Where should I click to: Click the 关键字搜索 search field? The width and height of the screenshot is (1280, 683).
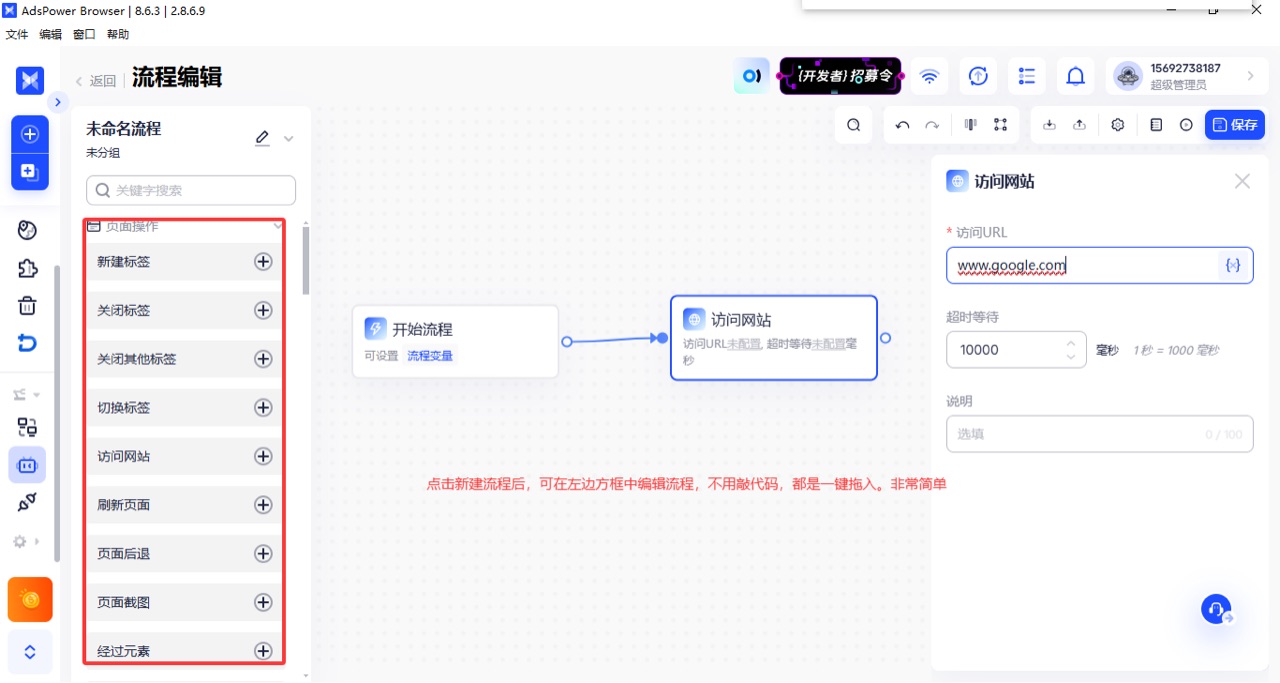pos(191,190)
